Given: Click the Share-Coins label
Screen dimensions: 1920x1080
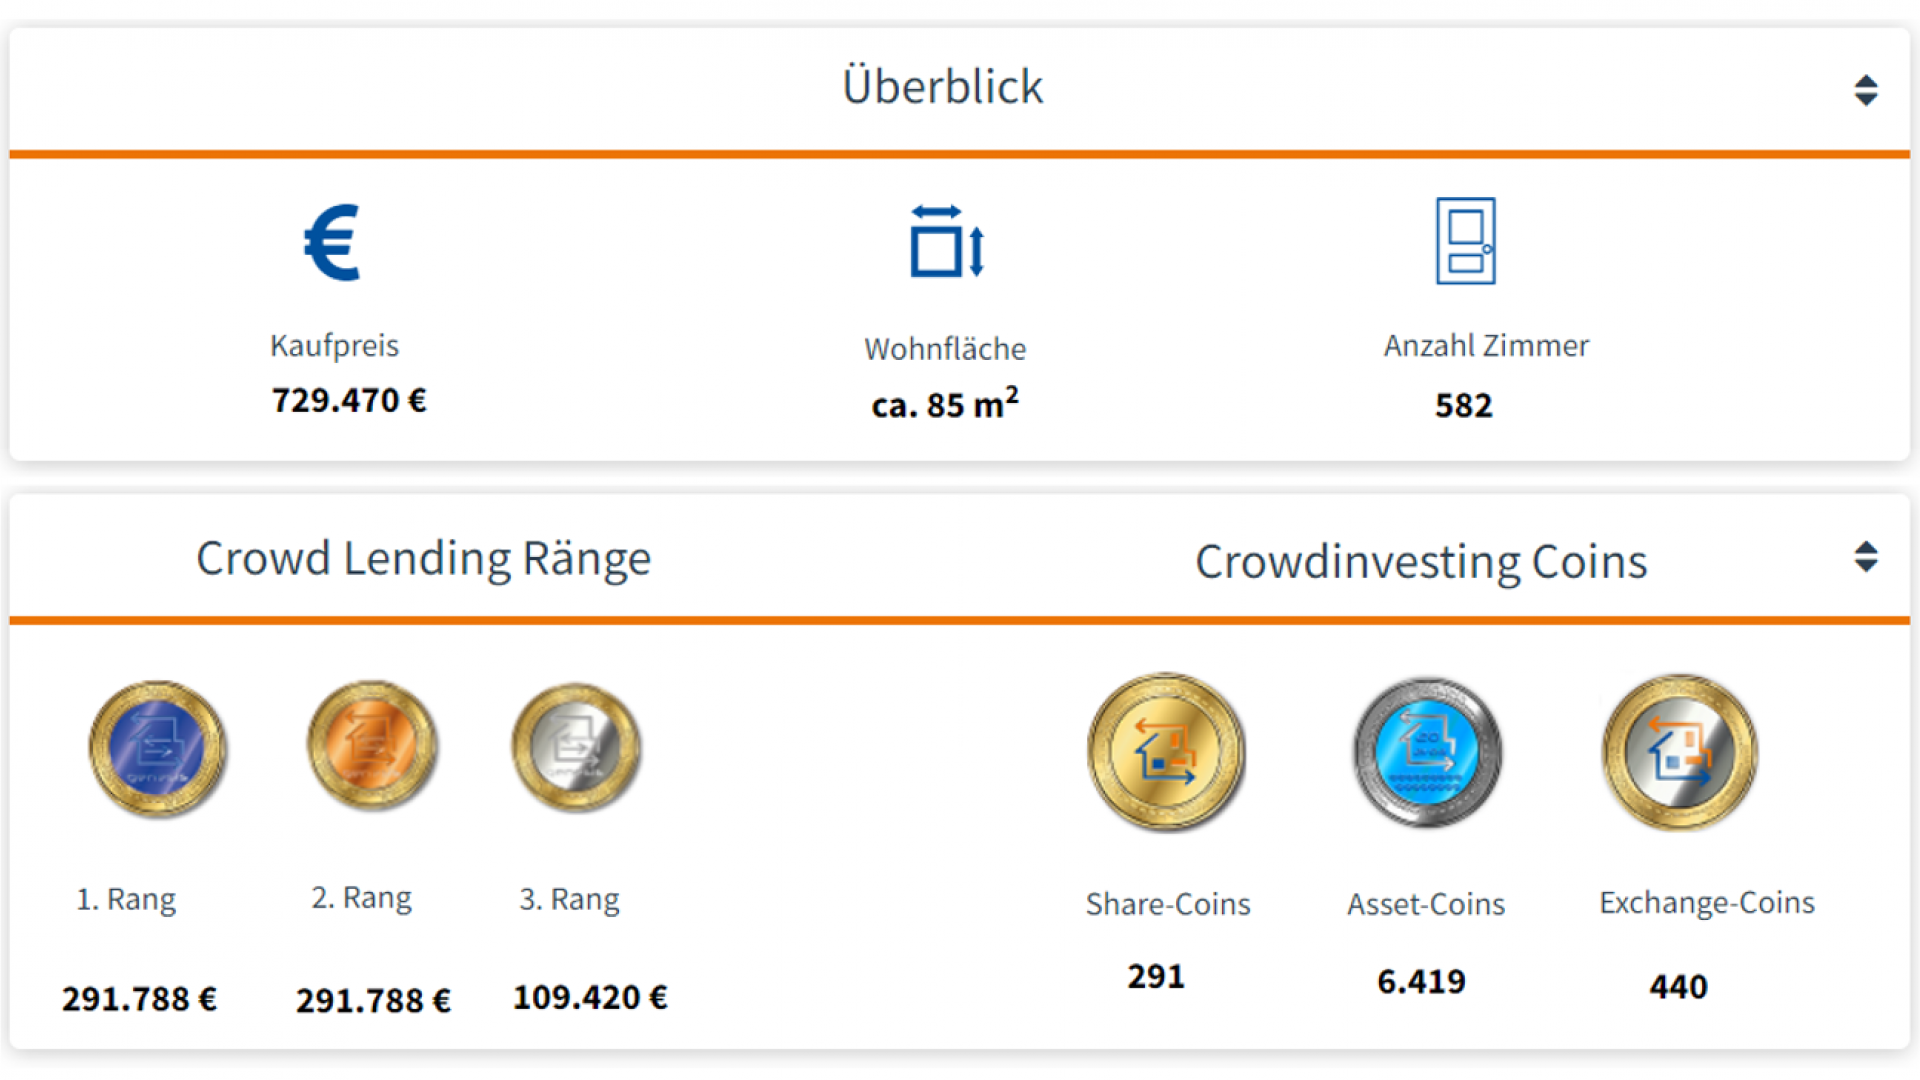Looking at the screenshot, I should pos(1168,904).
